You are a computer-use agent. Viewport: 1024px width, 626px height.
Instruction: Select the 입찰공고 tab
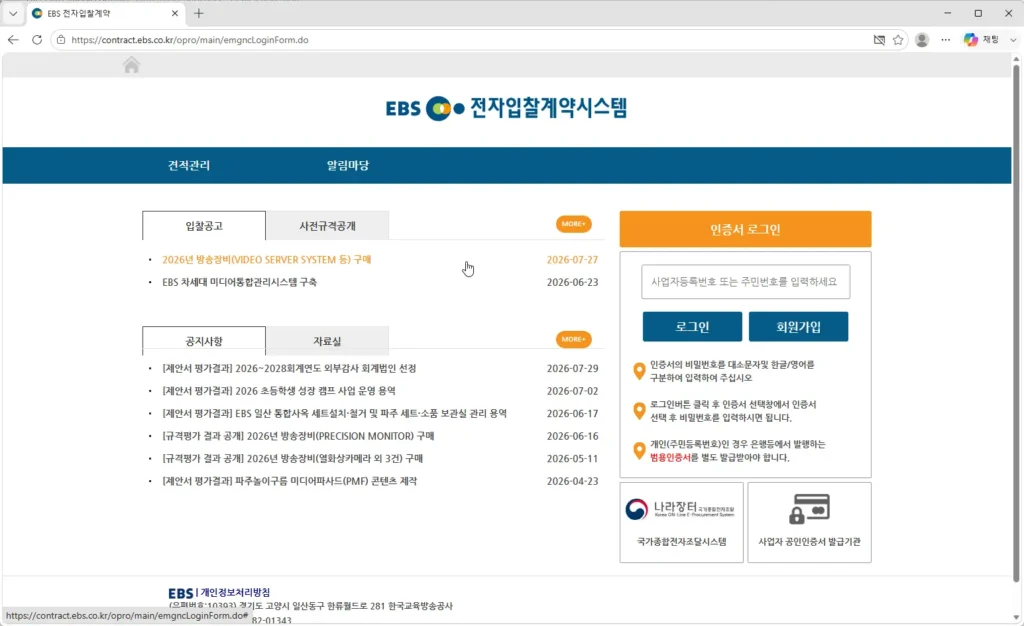tap(204, 226)
